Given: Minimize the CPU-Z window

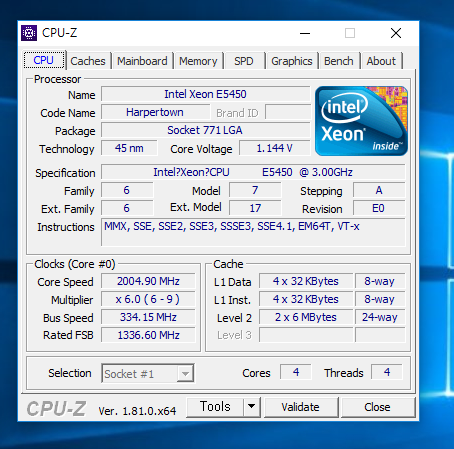Looking at the screenshot, I should [x=305, y=33].
